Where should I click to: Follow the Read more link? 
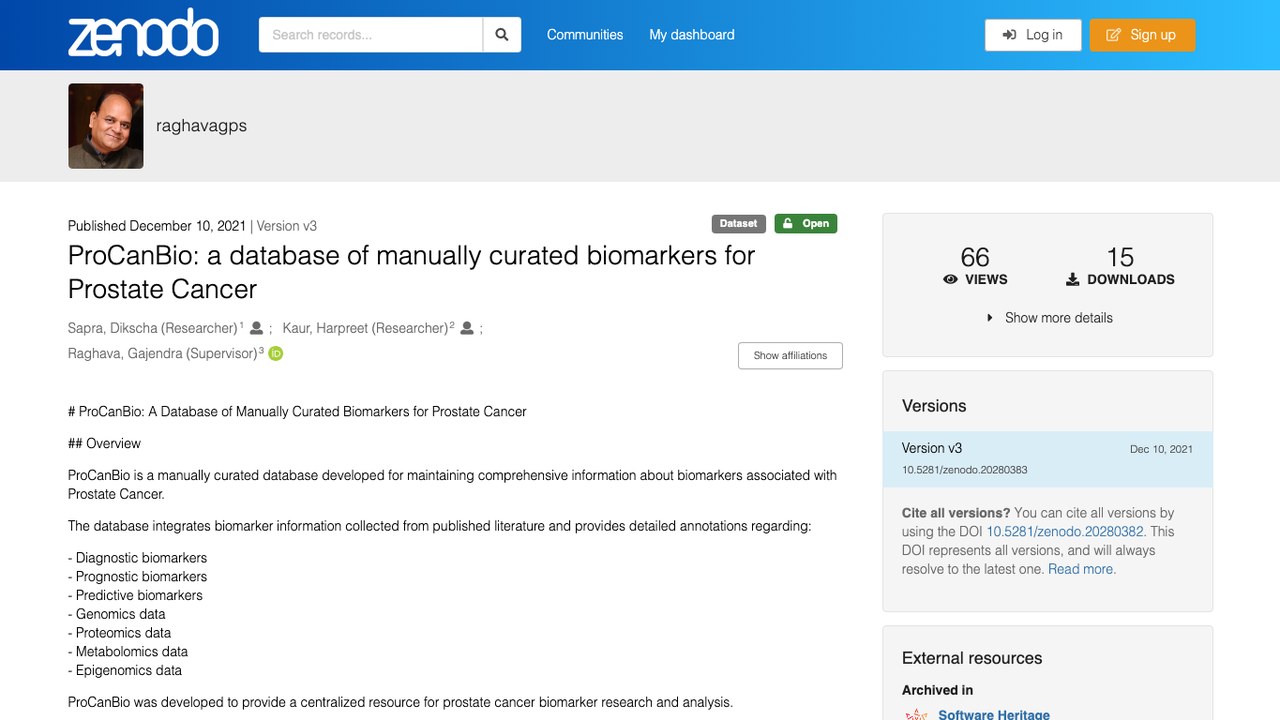click(1082, 569)
